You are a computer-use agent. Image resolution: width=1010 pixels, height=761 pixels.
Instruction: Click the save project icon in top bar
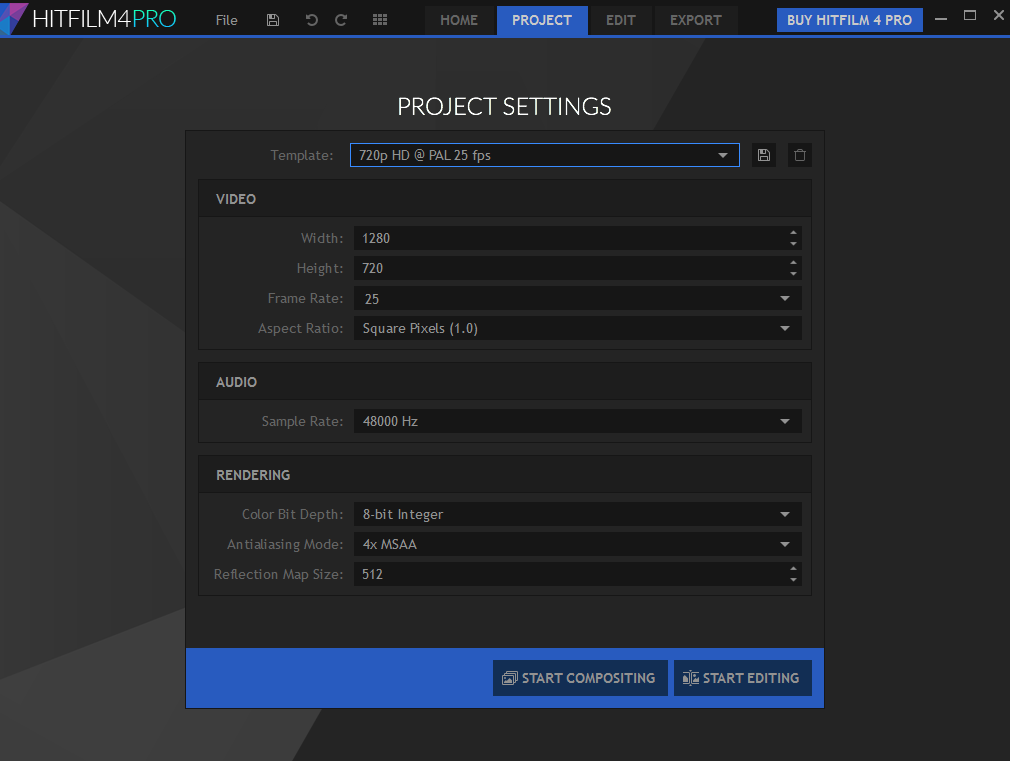pos(273,20)
